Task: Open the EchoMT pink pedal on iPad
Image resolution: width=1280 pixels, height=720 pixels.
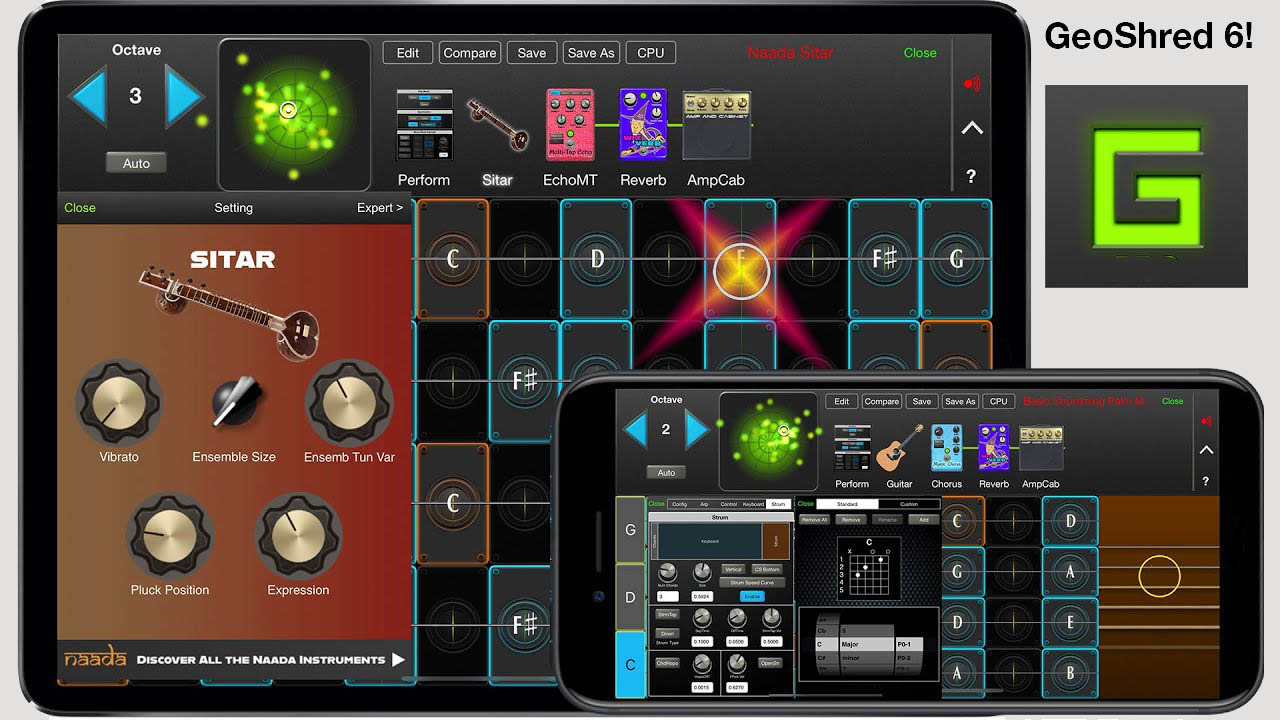Action: 570,125
